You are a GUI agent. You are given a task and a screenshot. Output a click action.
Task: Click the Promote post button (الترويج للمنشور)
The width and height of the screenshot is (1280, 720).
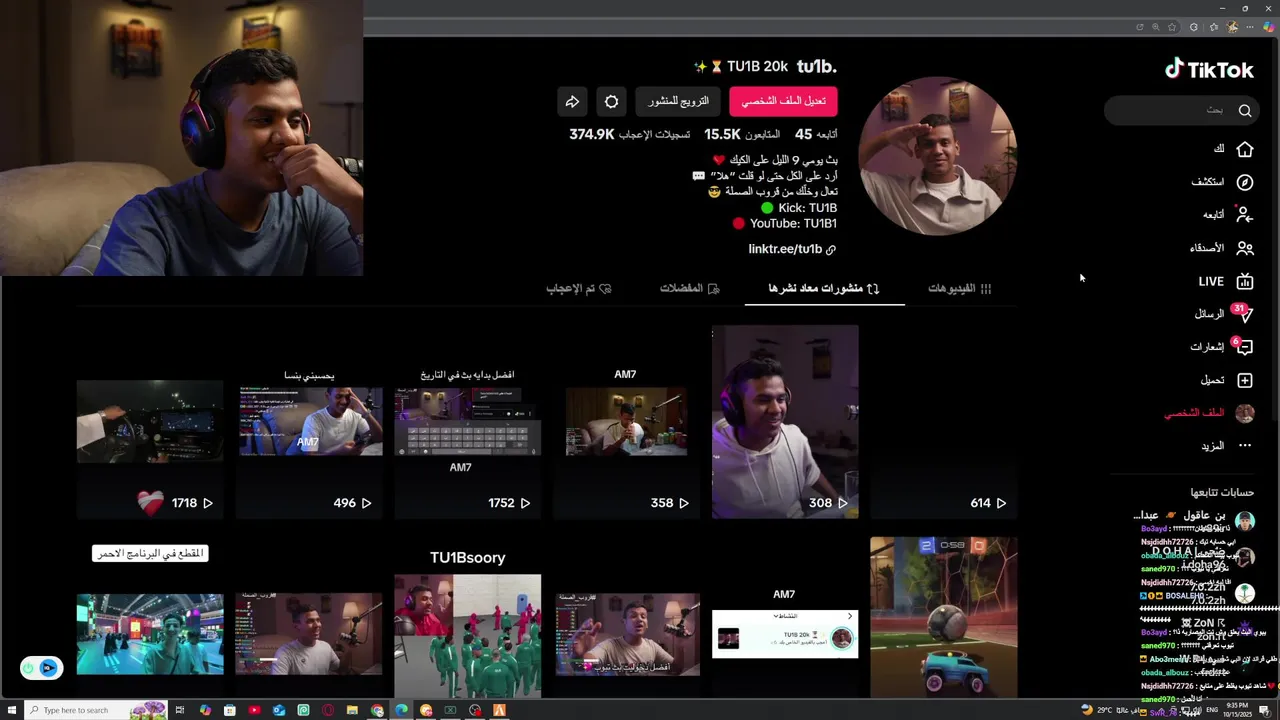(x=678, y=101)
